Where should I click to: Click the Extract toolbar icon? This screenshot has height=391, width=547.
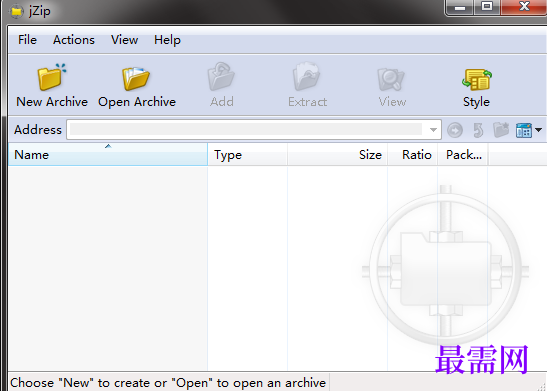point(307,76)
